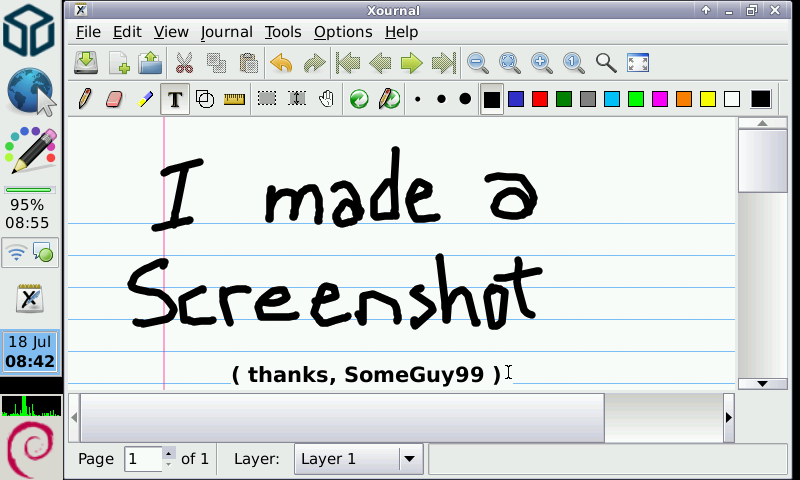Select the Highlighter tool
The width and height of the screenshot is (800, 480).
pos(145,99)
